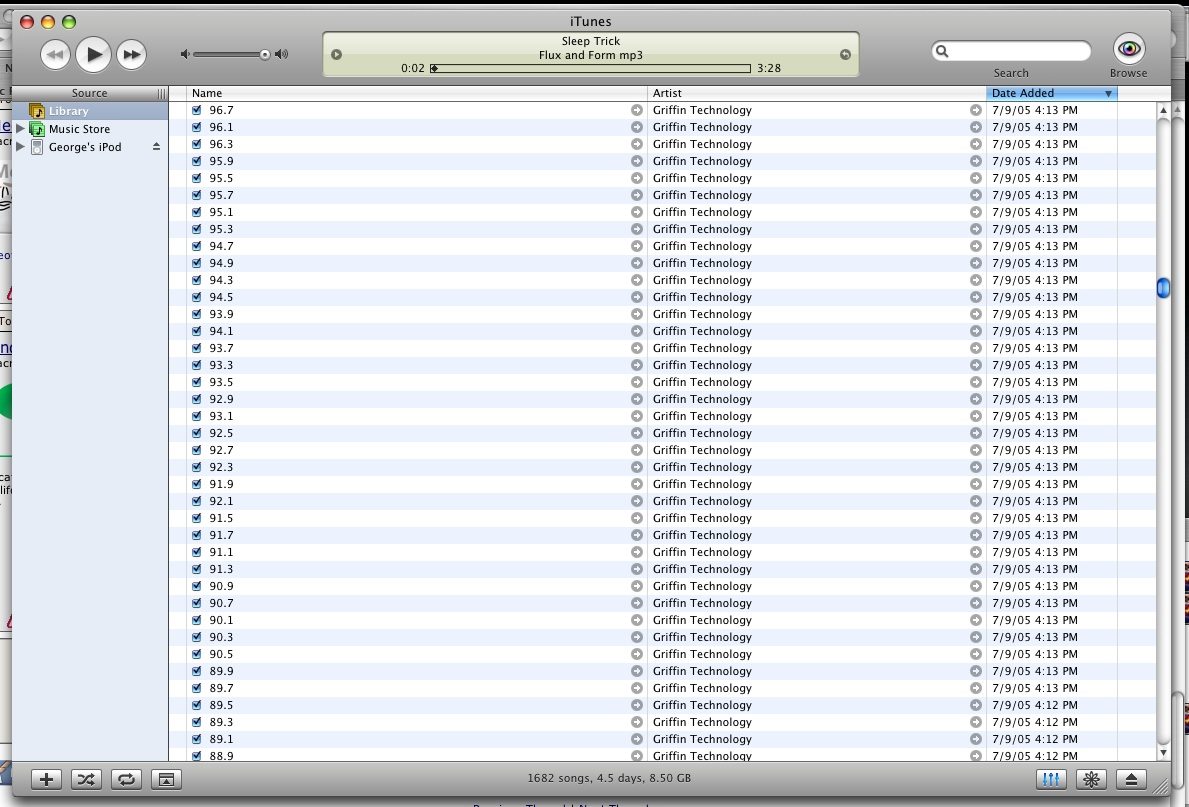Show artwork panel with the artwork button

166,779
